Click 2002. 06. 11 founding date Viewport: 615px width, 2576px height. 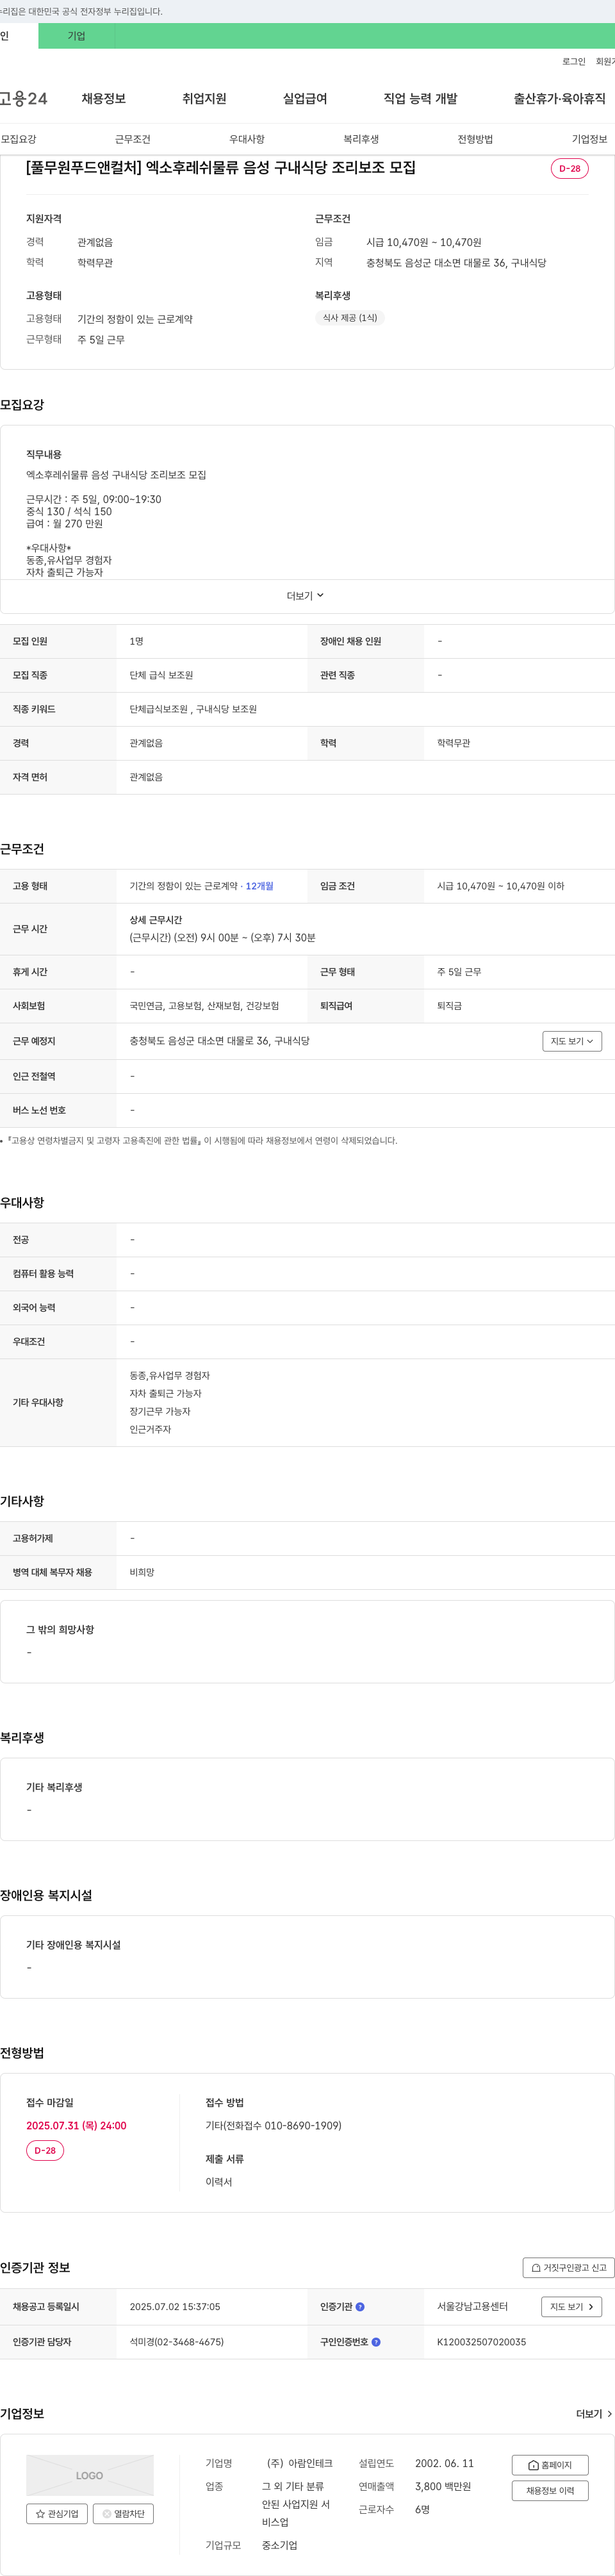pyautogui.click(x=444, y=2463)
